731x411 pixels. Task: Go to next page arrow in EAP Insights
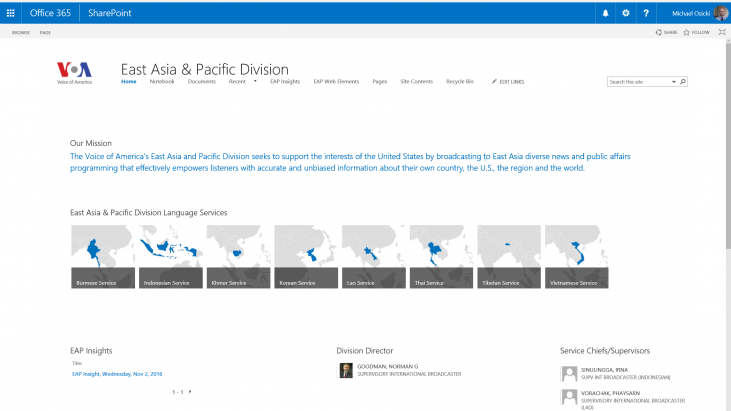point(190,392)
